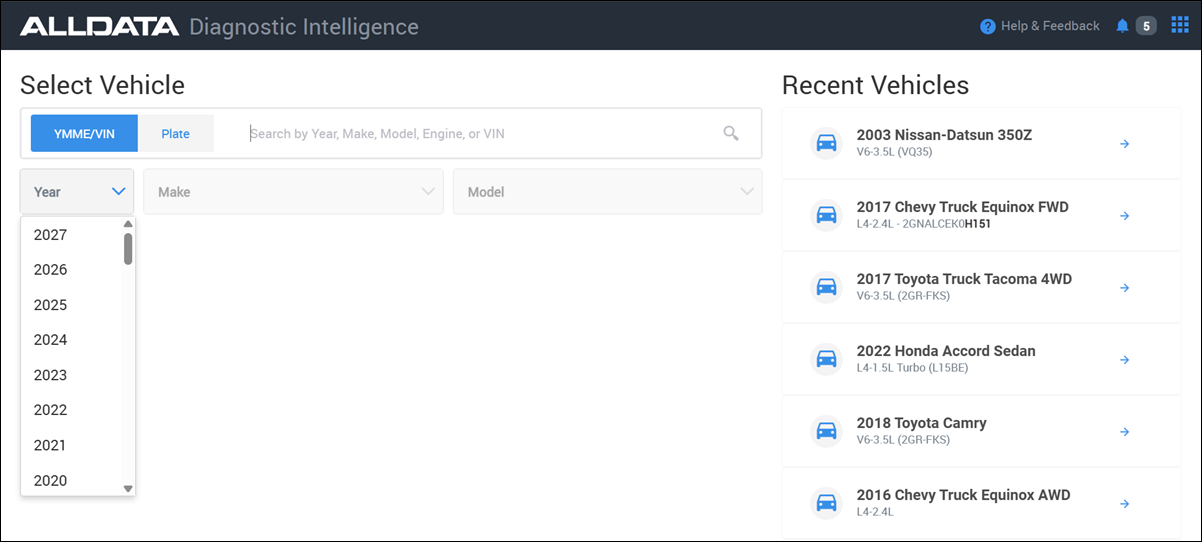1202x542 pixels.
Task: Choose 2027 from the year list
Action: tap(72, 235)
